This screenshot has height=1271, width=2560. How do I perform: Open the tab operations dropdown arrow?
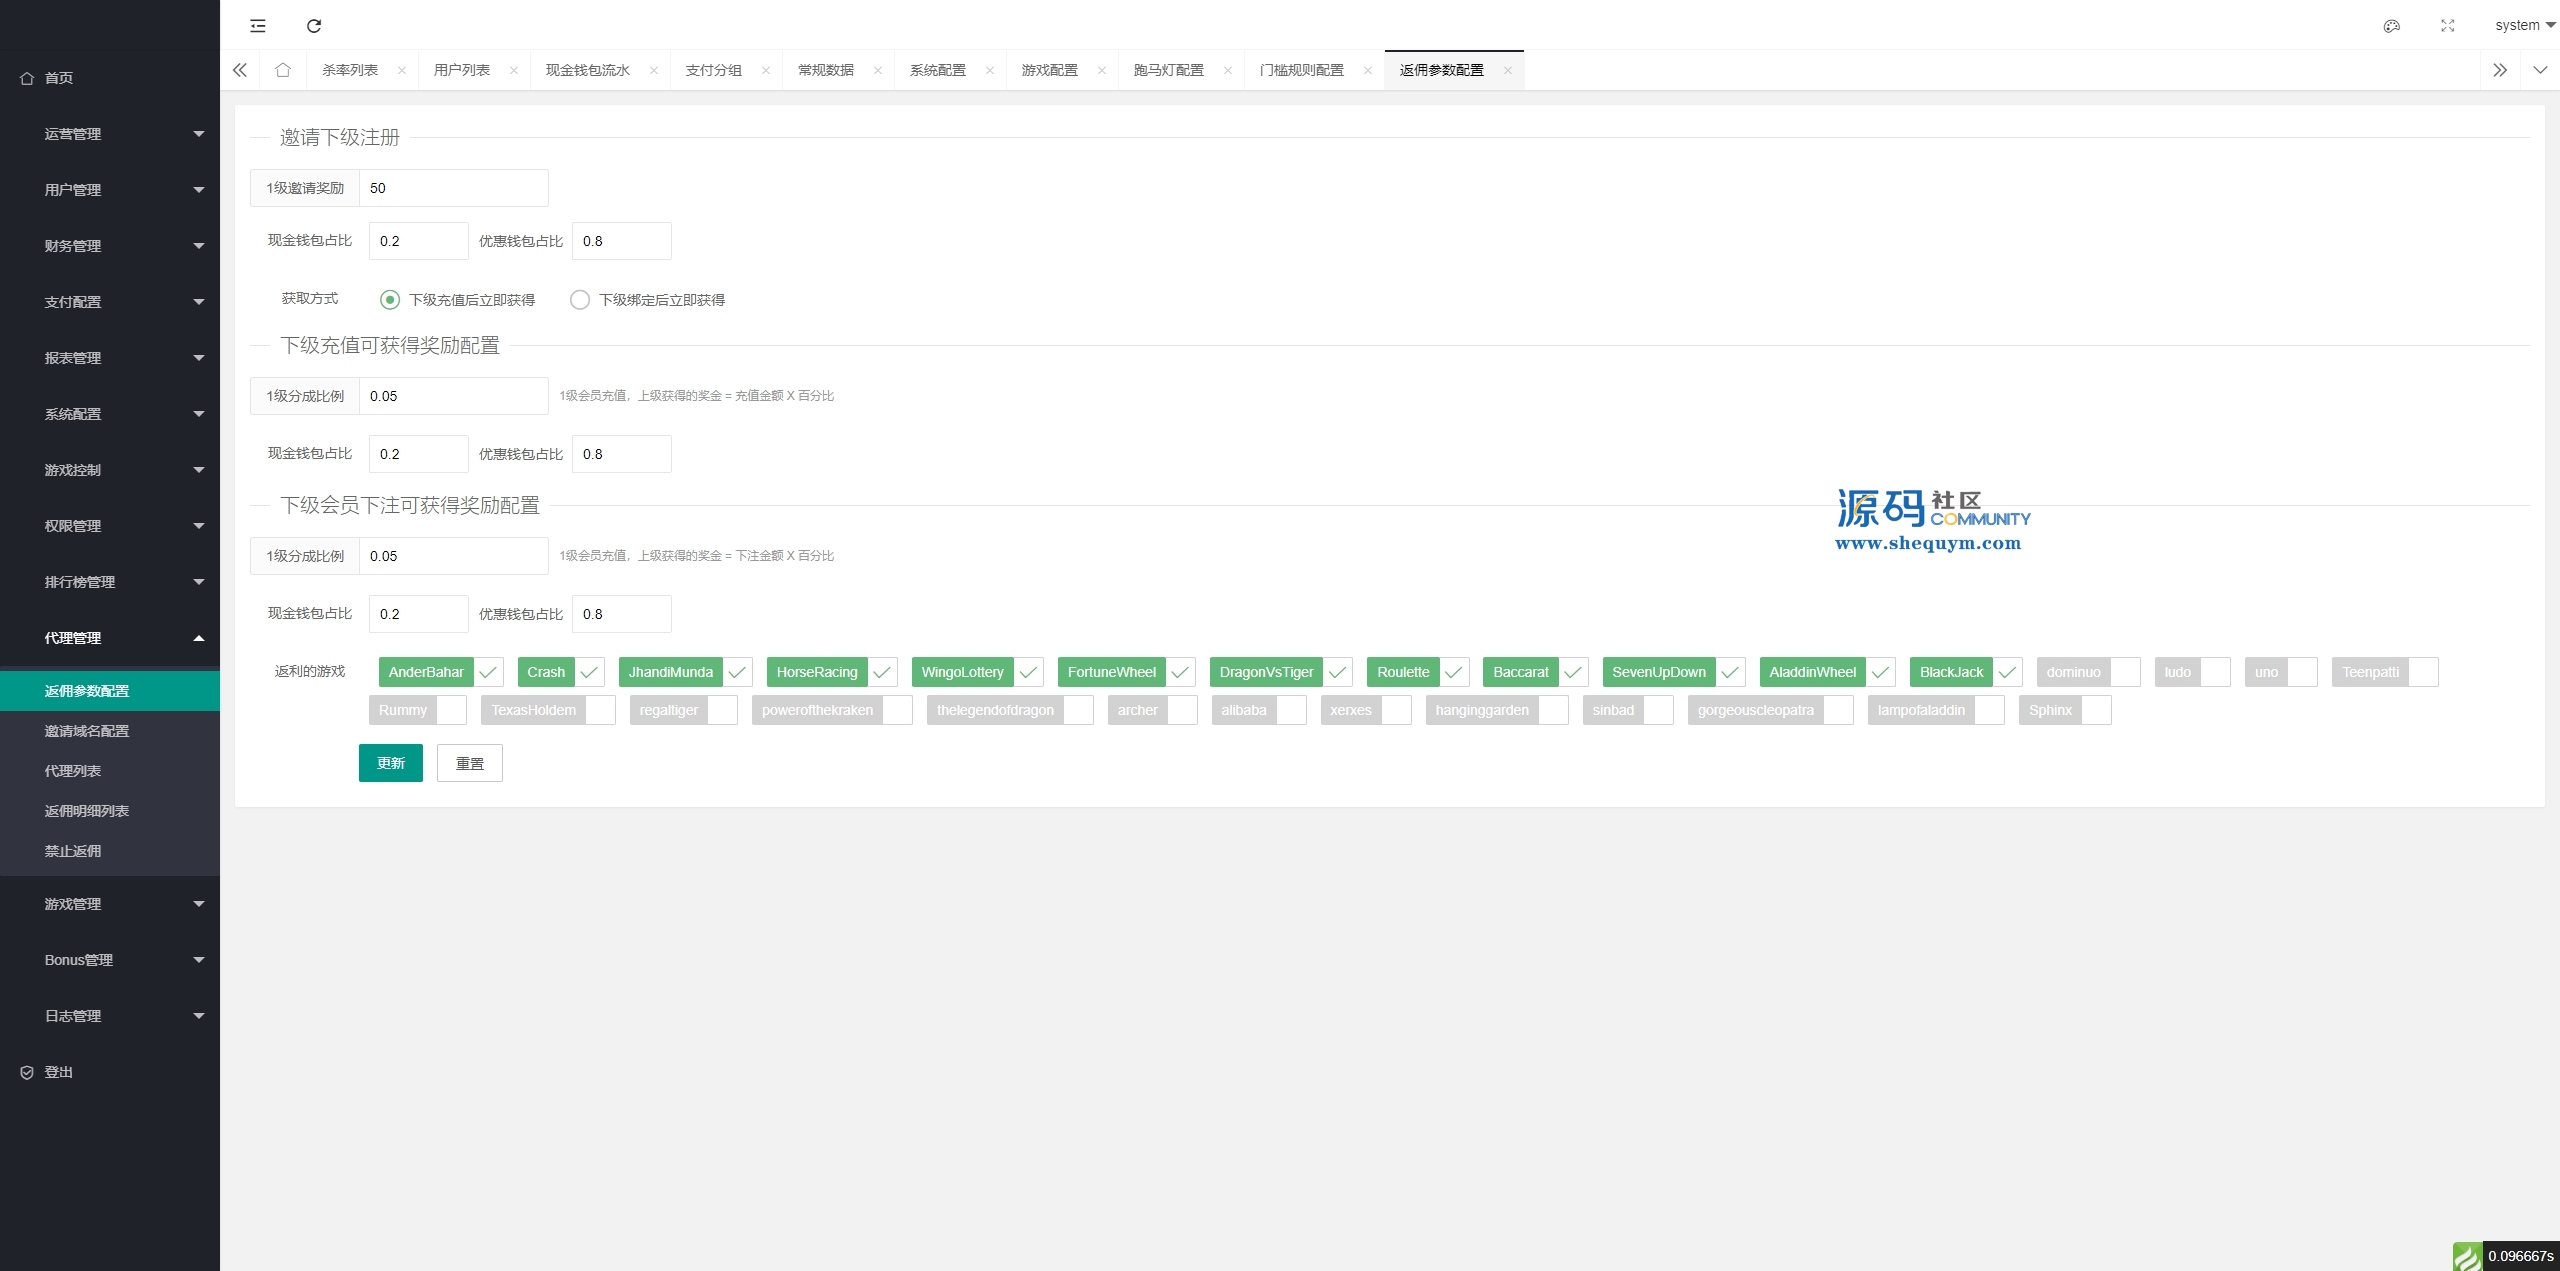[x=2540, y=70]
